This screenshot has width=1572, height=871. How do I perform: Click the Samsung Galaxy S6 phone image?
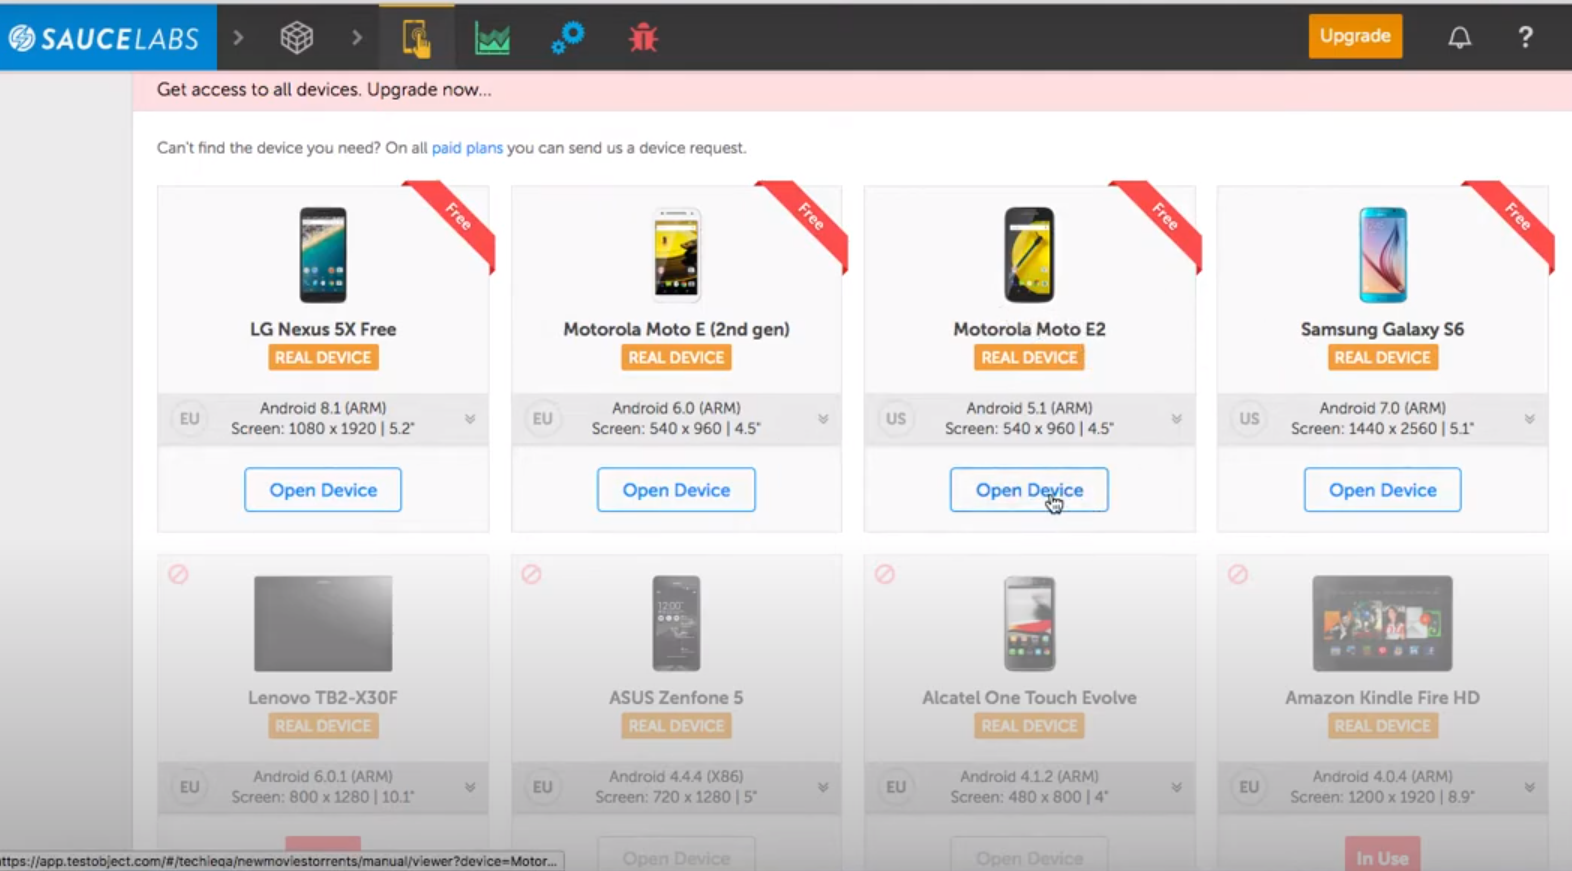pos(1383,255)
